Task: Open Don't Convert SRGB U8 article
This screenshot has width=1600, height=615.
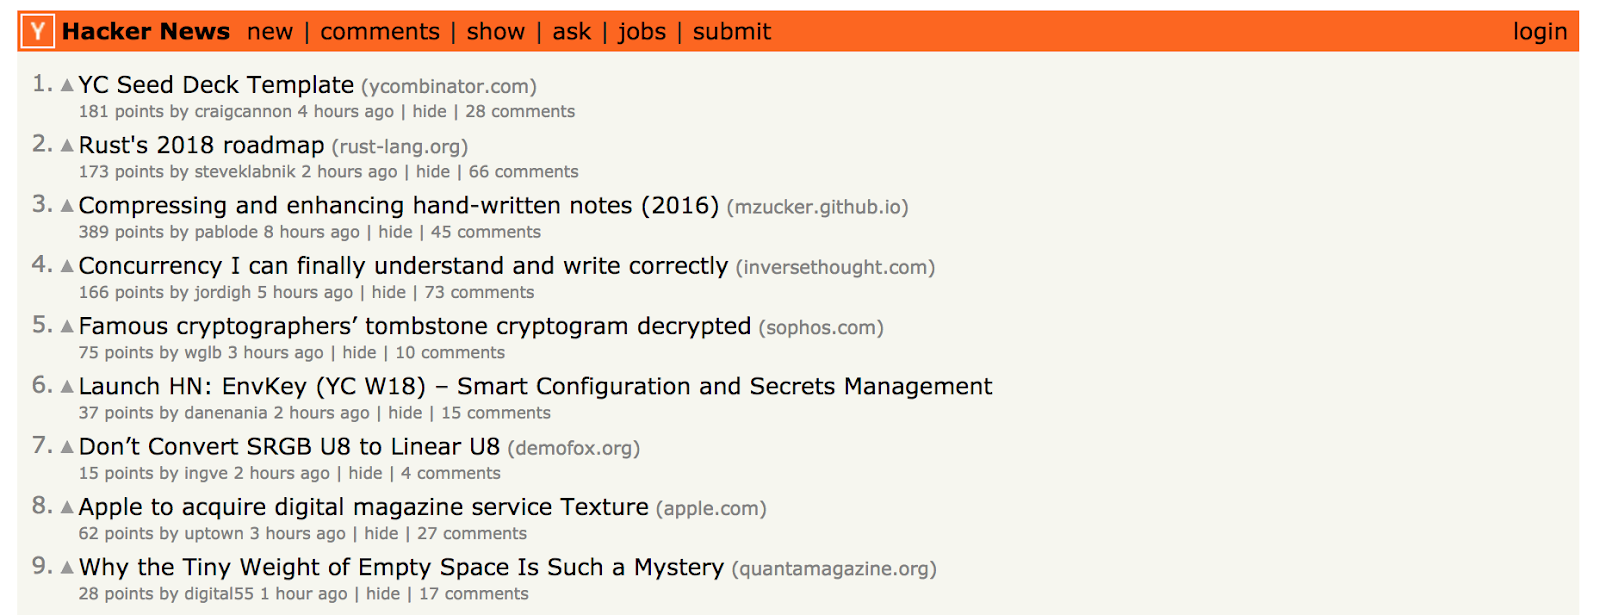Action: [x=289, y=446]
